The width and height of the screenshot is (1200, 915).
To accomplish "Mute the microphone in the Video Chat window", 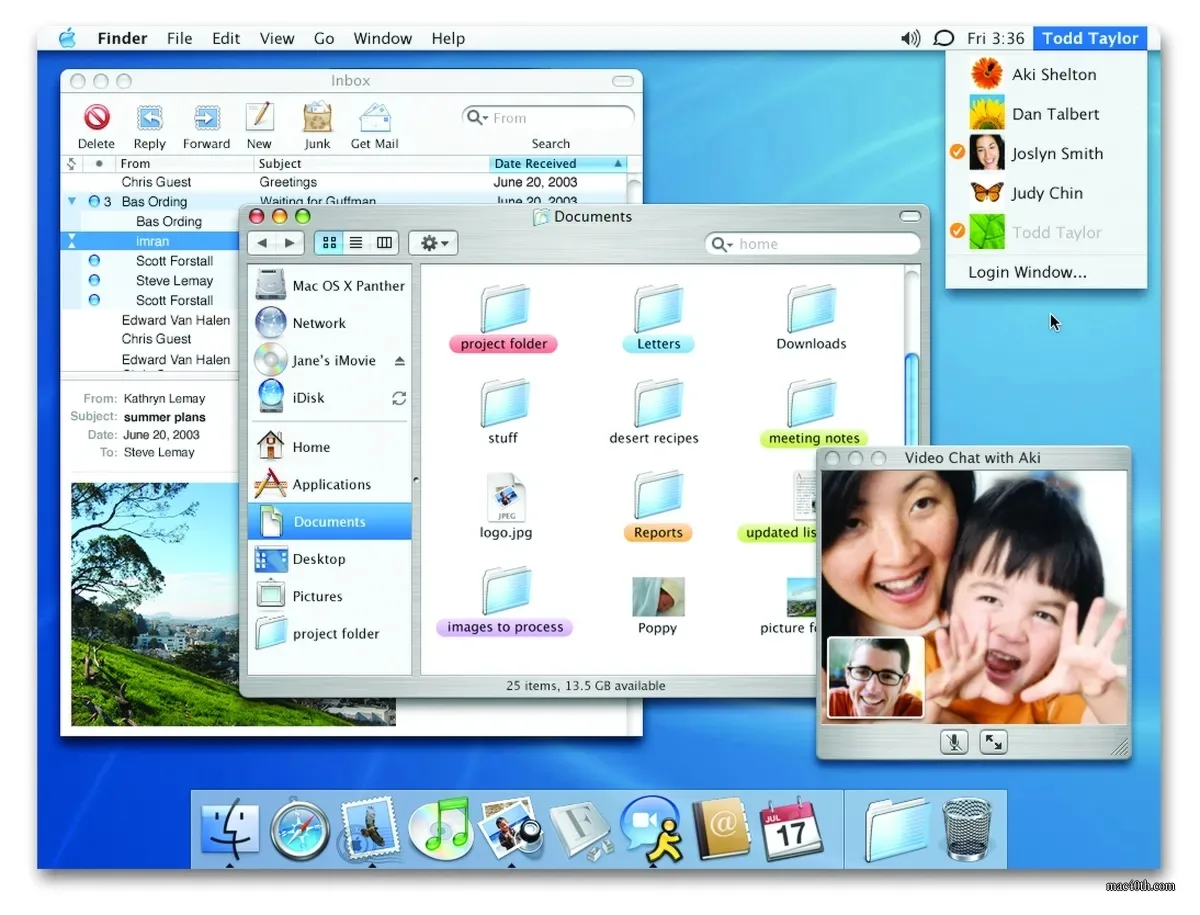I will (953, 742).
